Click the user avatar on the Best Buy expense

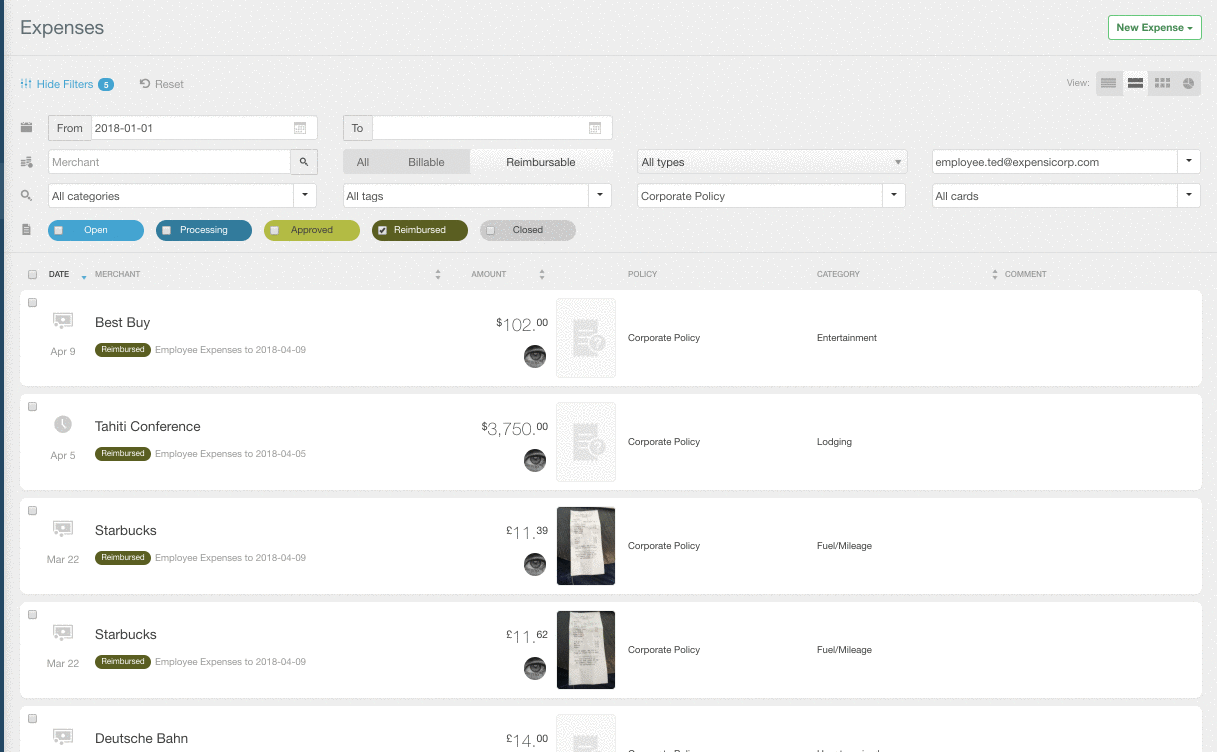coord(535,356)
